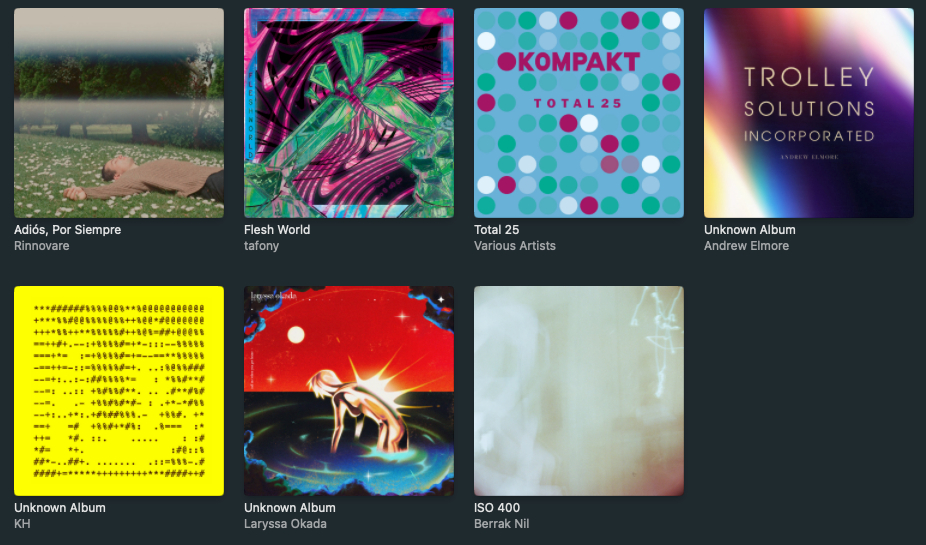Open the Various Artists link
The image size is (926, 545).
tap(514, 246)
